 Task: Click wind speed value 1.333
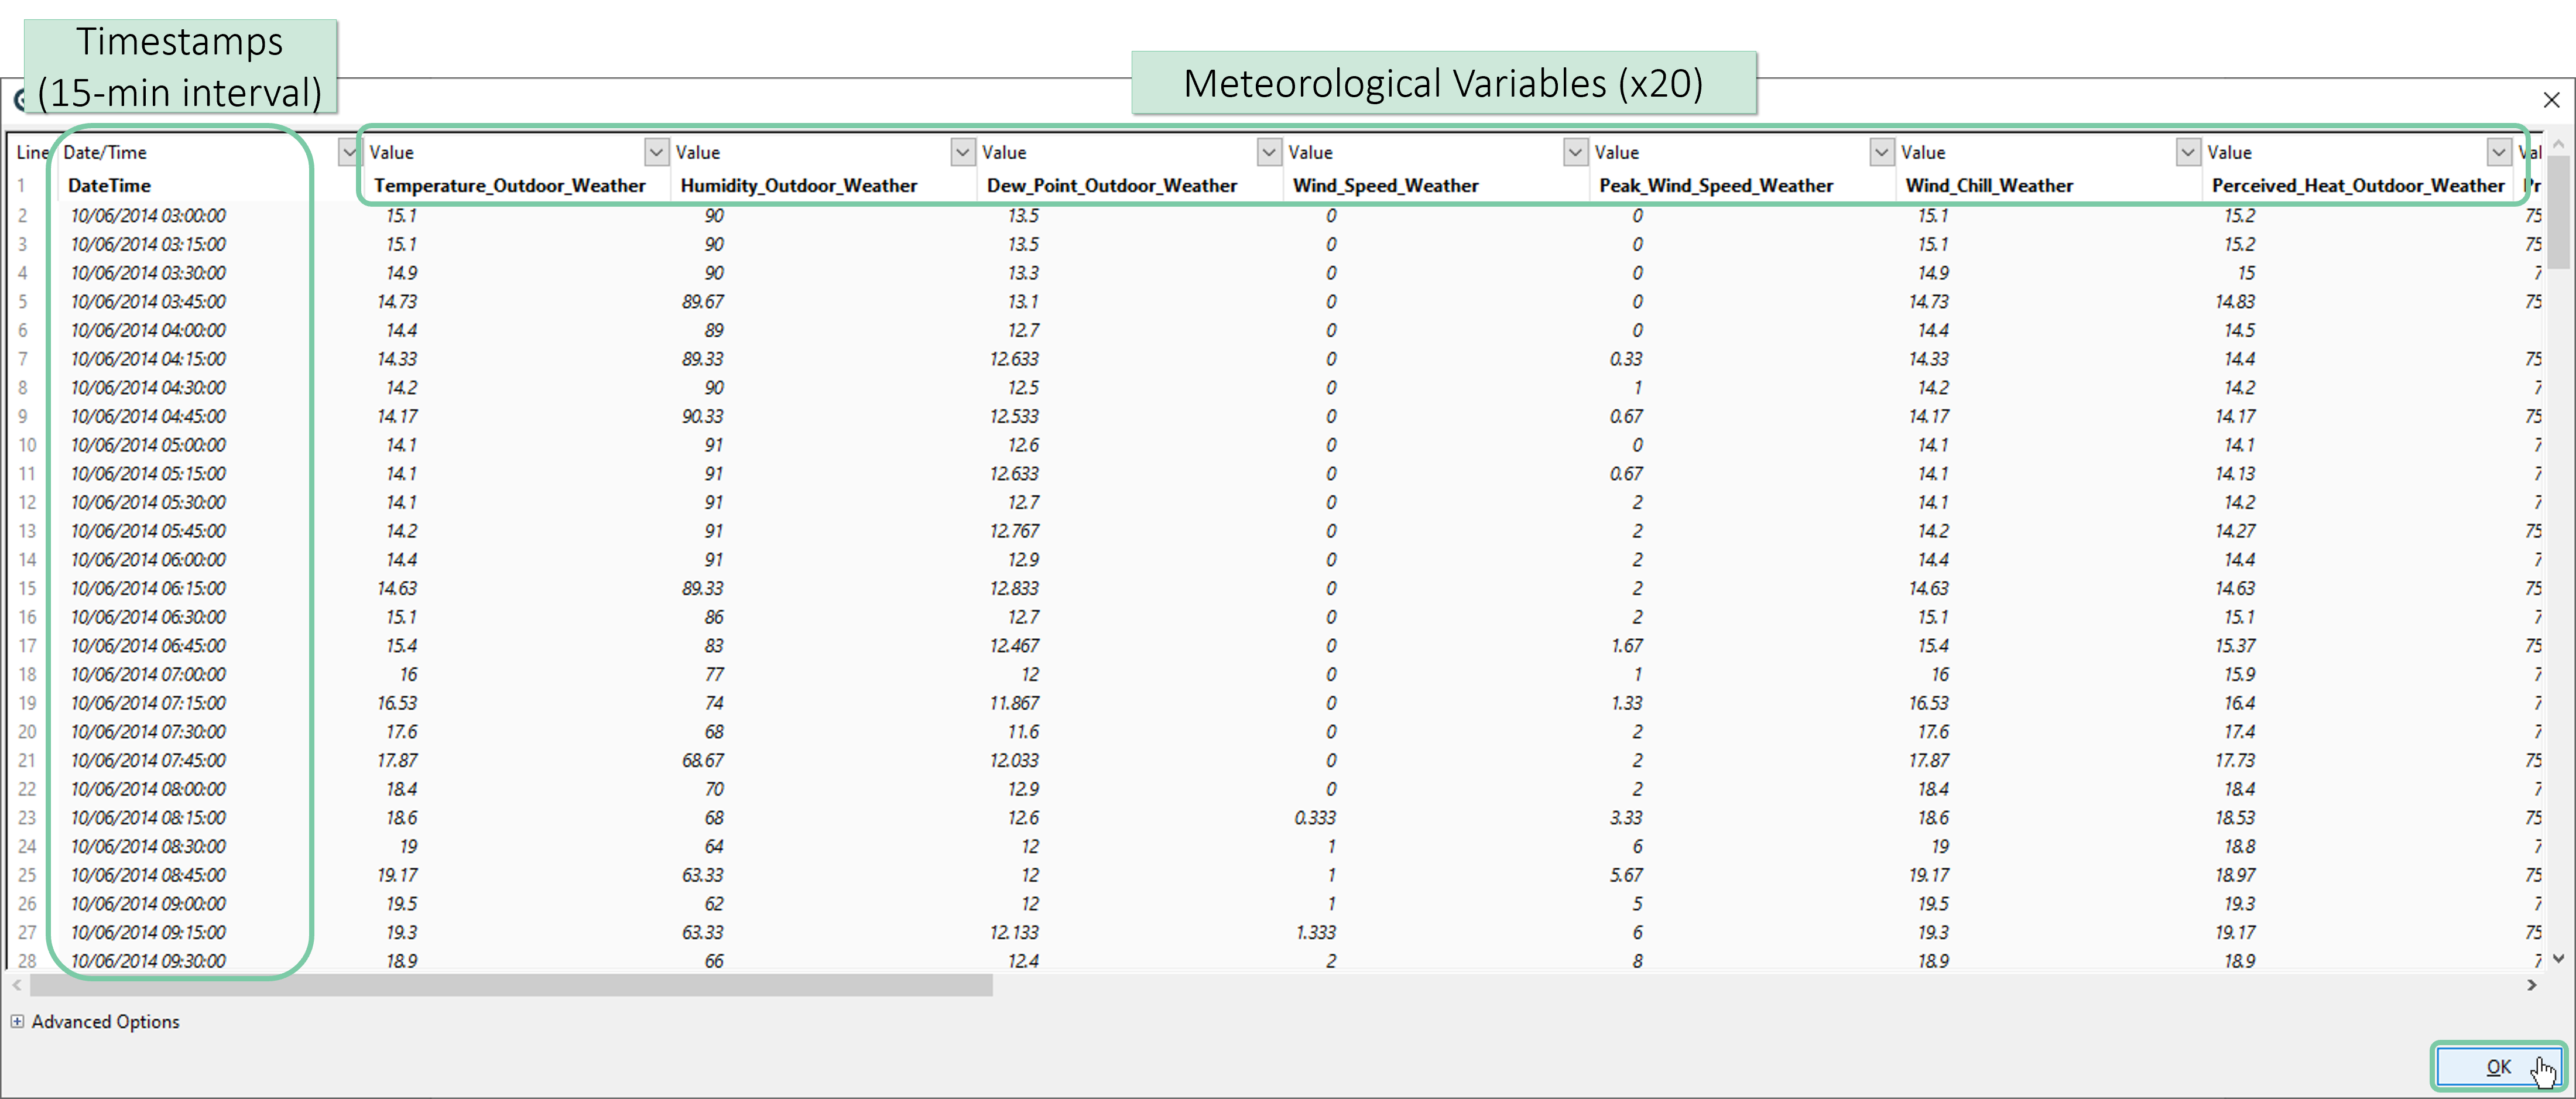[x=1315, y=933]
